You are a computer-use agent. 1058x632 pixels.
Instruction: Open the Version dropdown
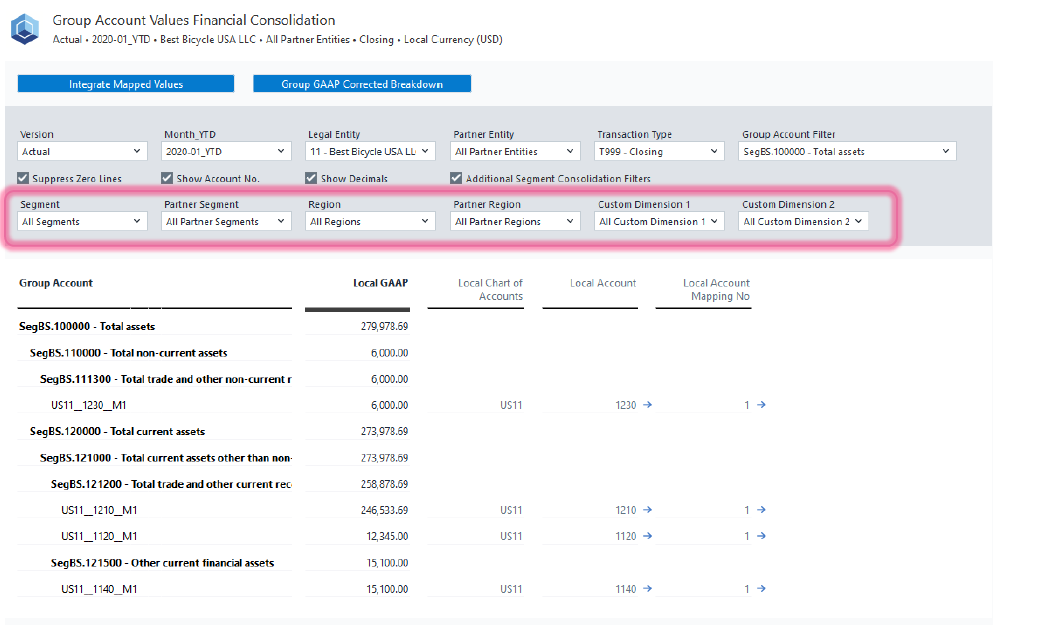point(83,152)
